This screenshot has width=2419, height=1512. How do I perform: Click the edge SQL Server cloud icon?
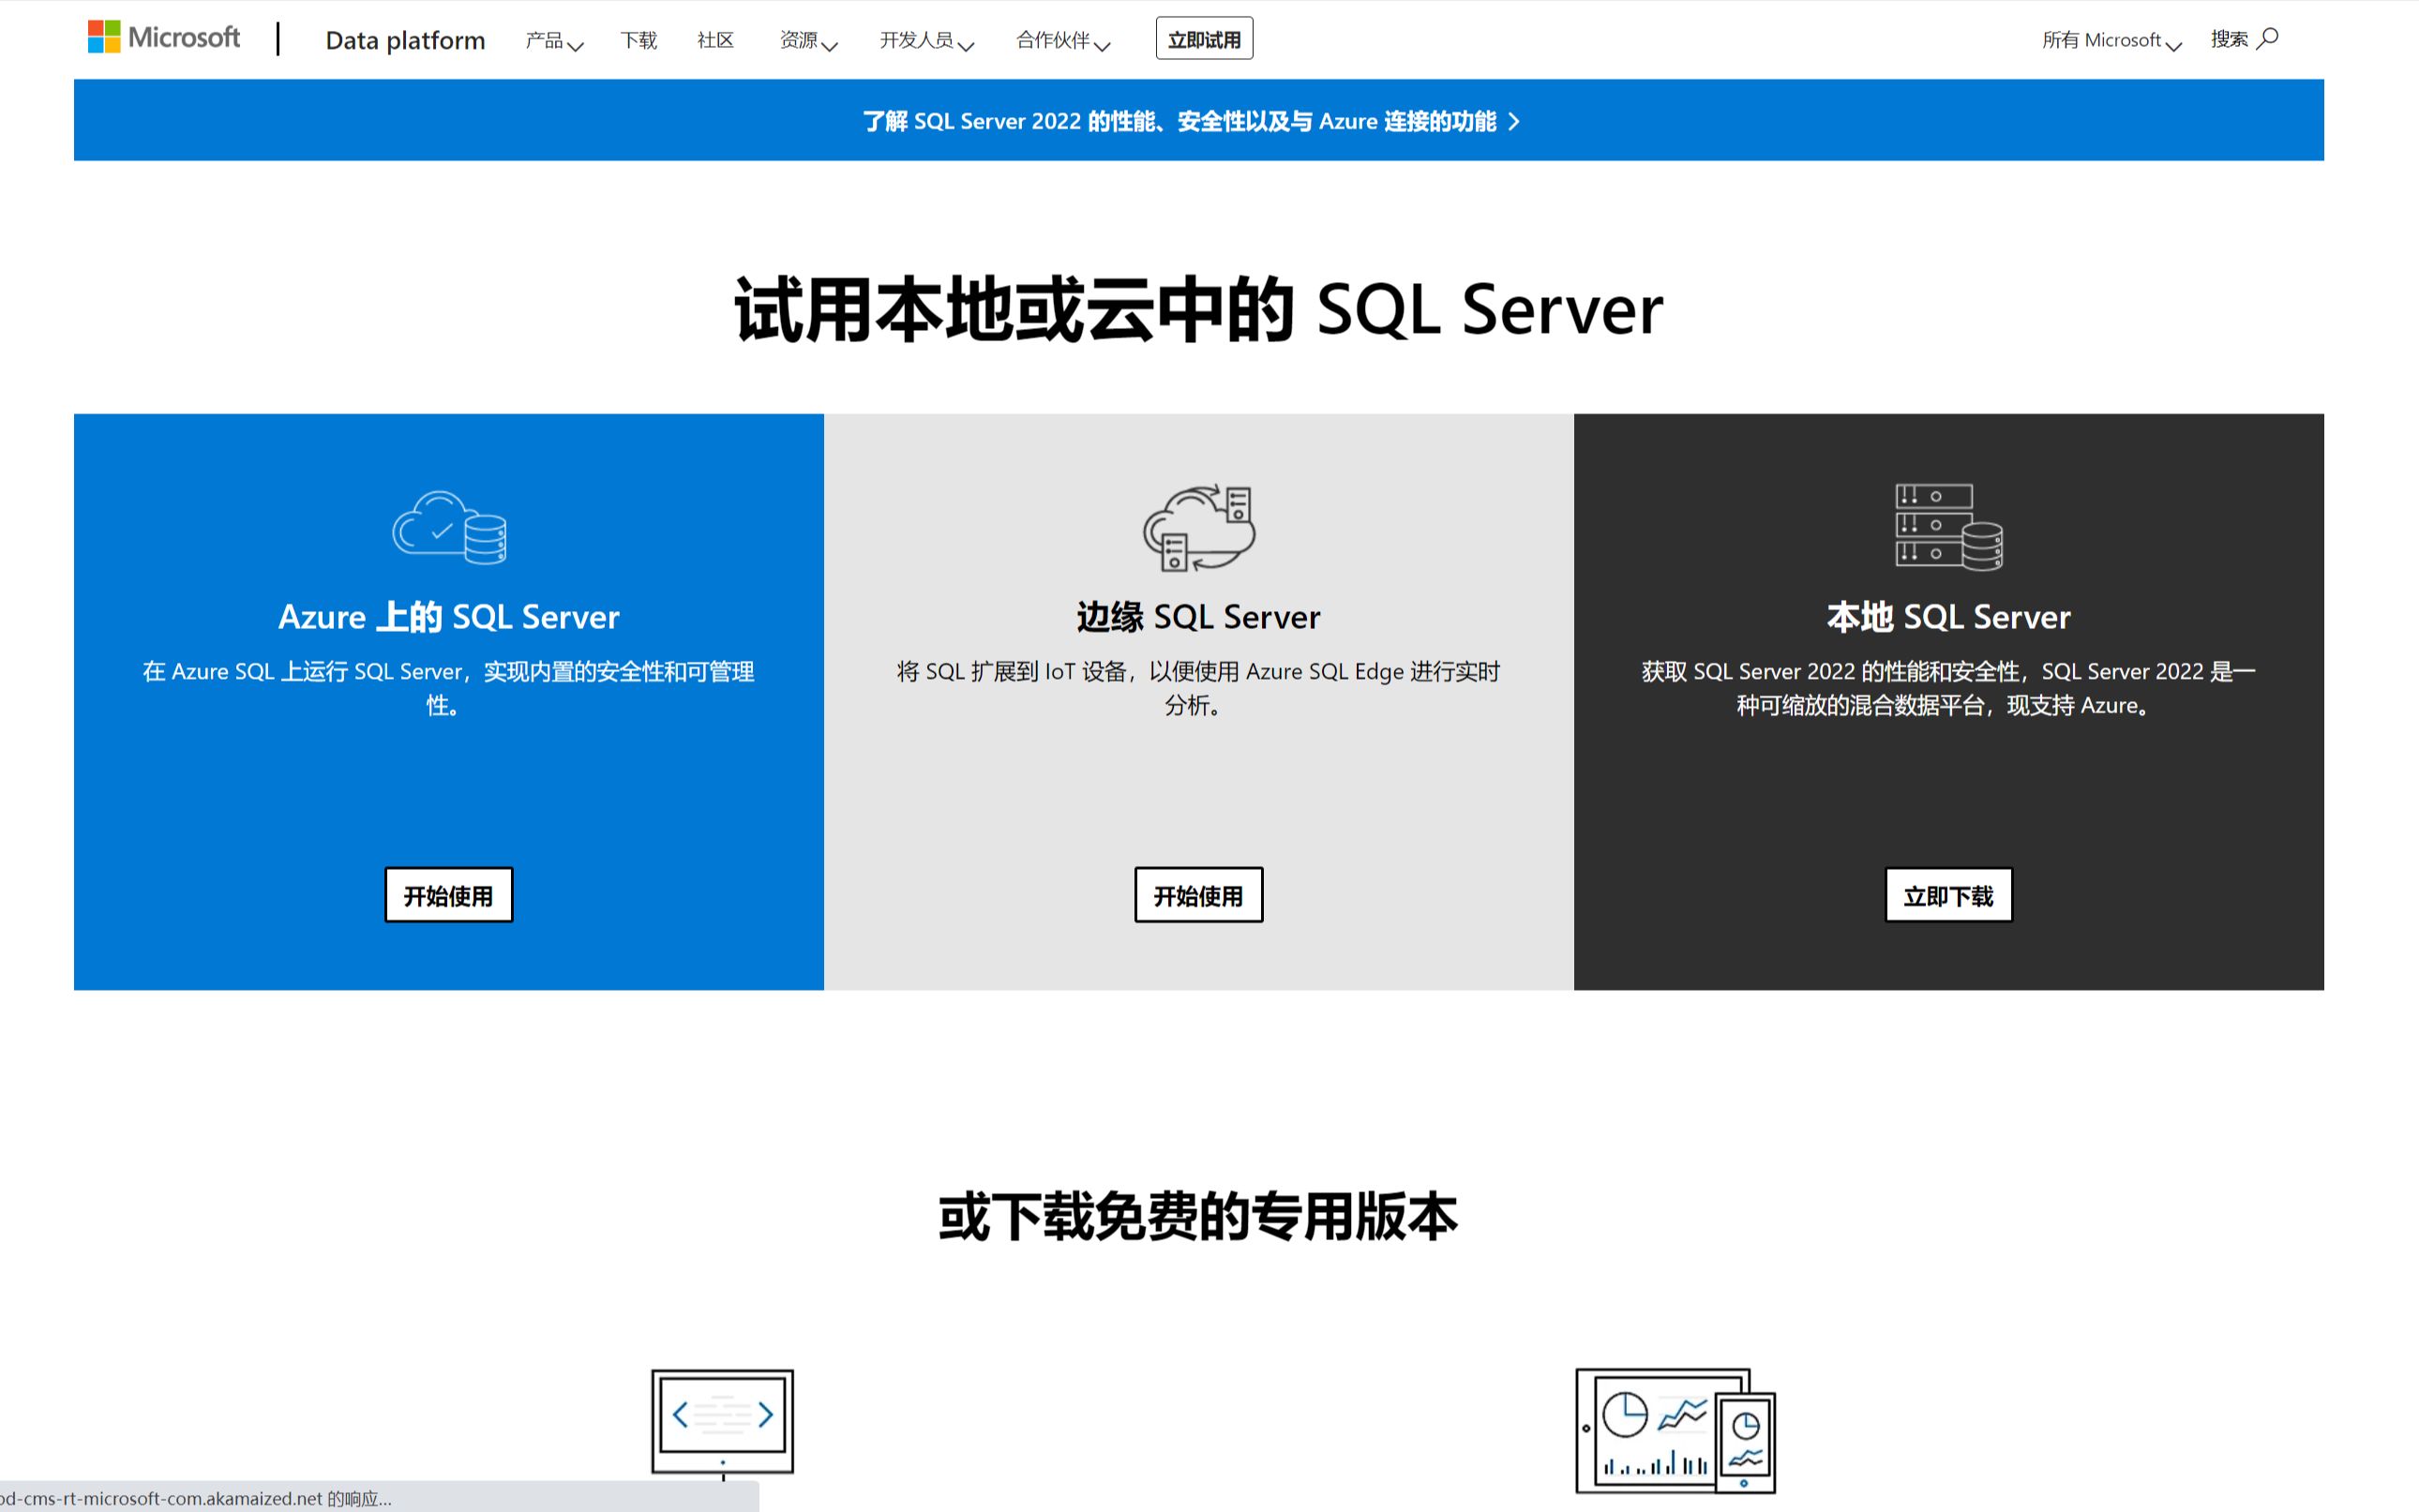click(1198, 528)
